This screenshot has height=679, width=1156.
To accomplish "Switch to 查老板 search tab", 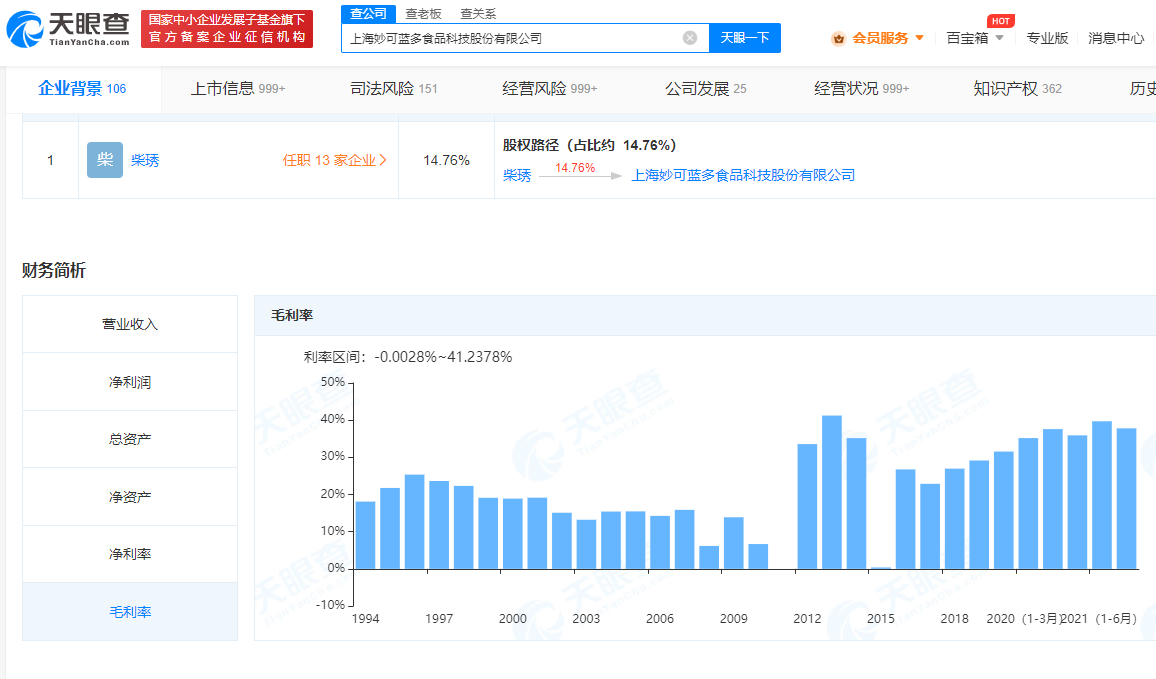I will pos(423,14).
